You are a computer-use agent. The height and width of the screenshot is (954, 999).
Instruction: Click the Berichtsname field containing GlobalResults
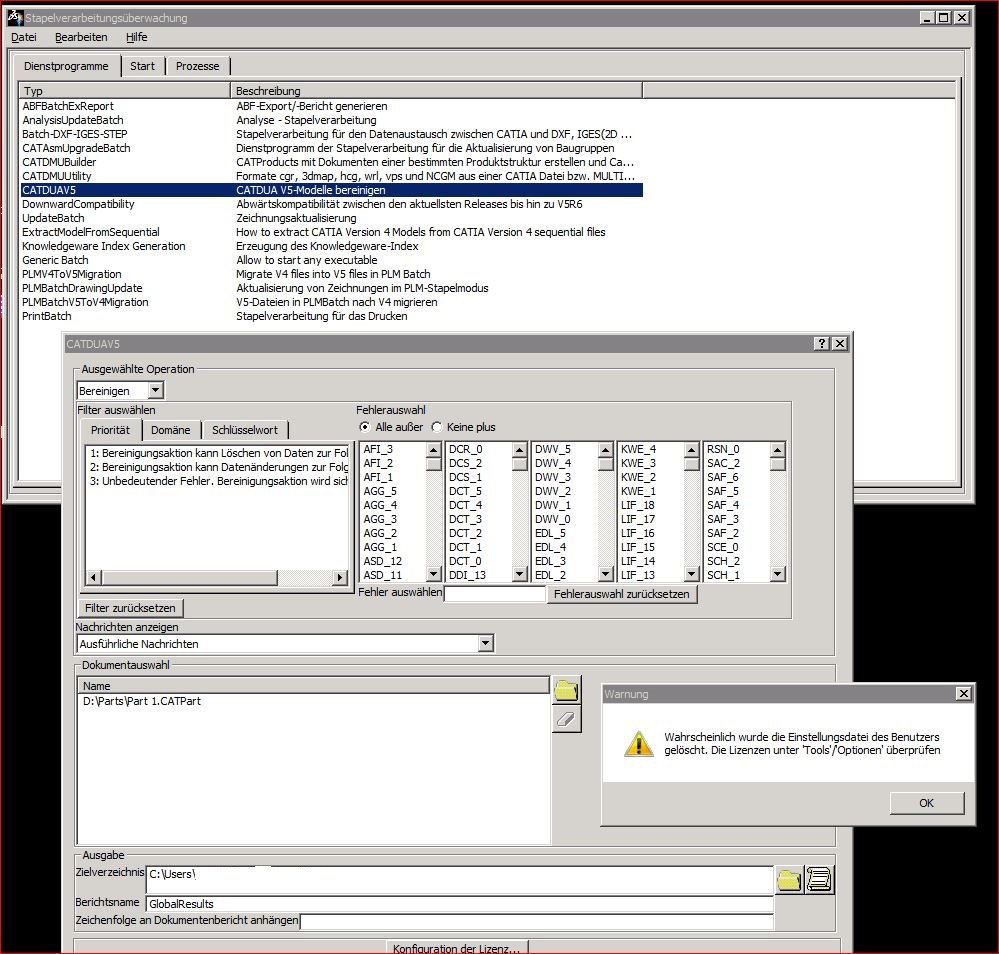pos(459,904)
